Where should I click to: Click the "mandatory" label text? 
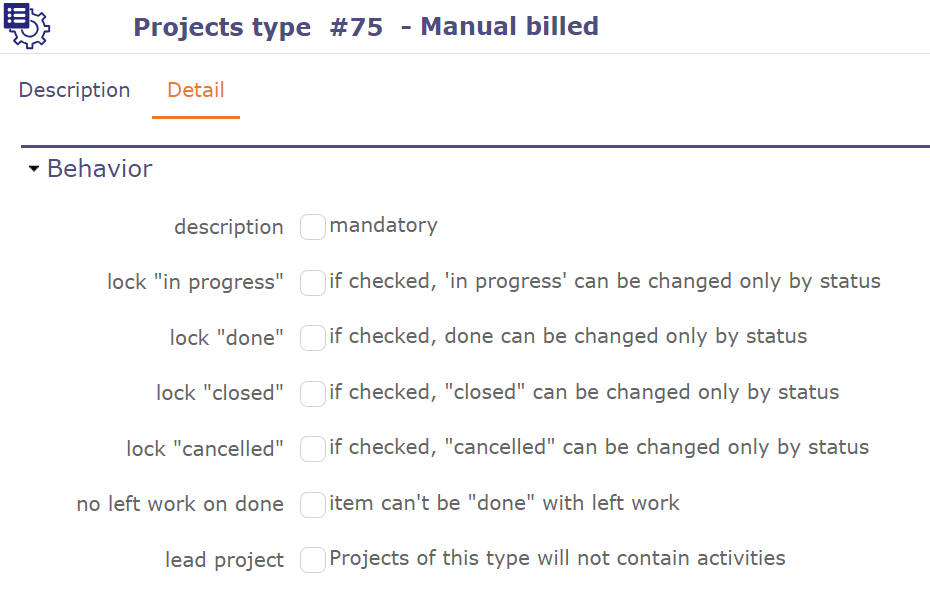(x=383, y=225)
